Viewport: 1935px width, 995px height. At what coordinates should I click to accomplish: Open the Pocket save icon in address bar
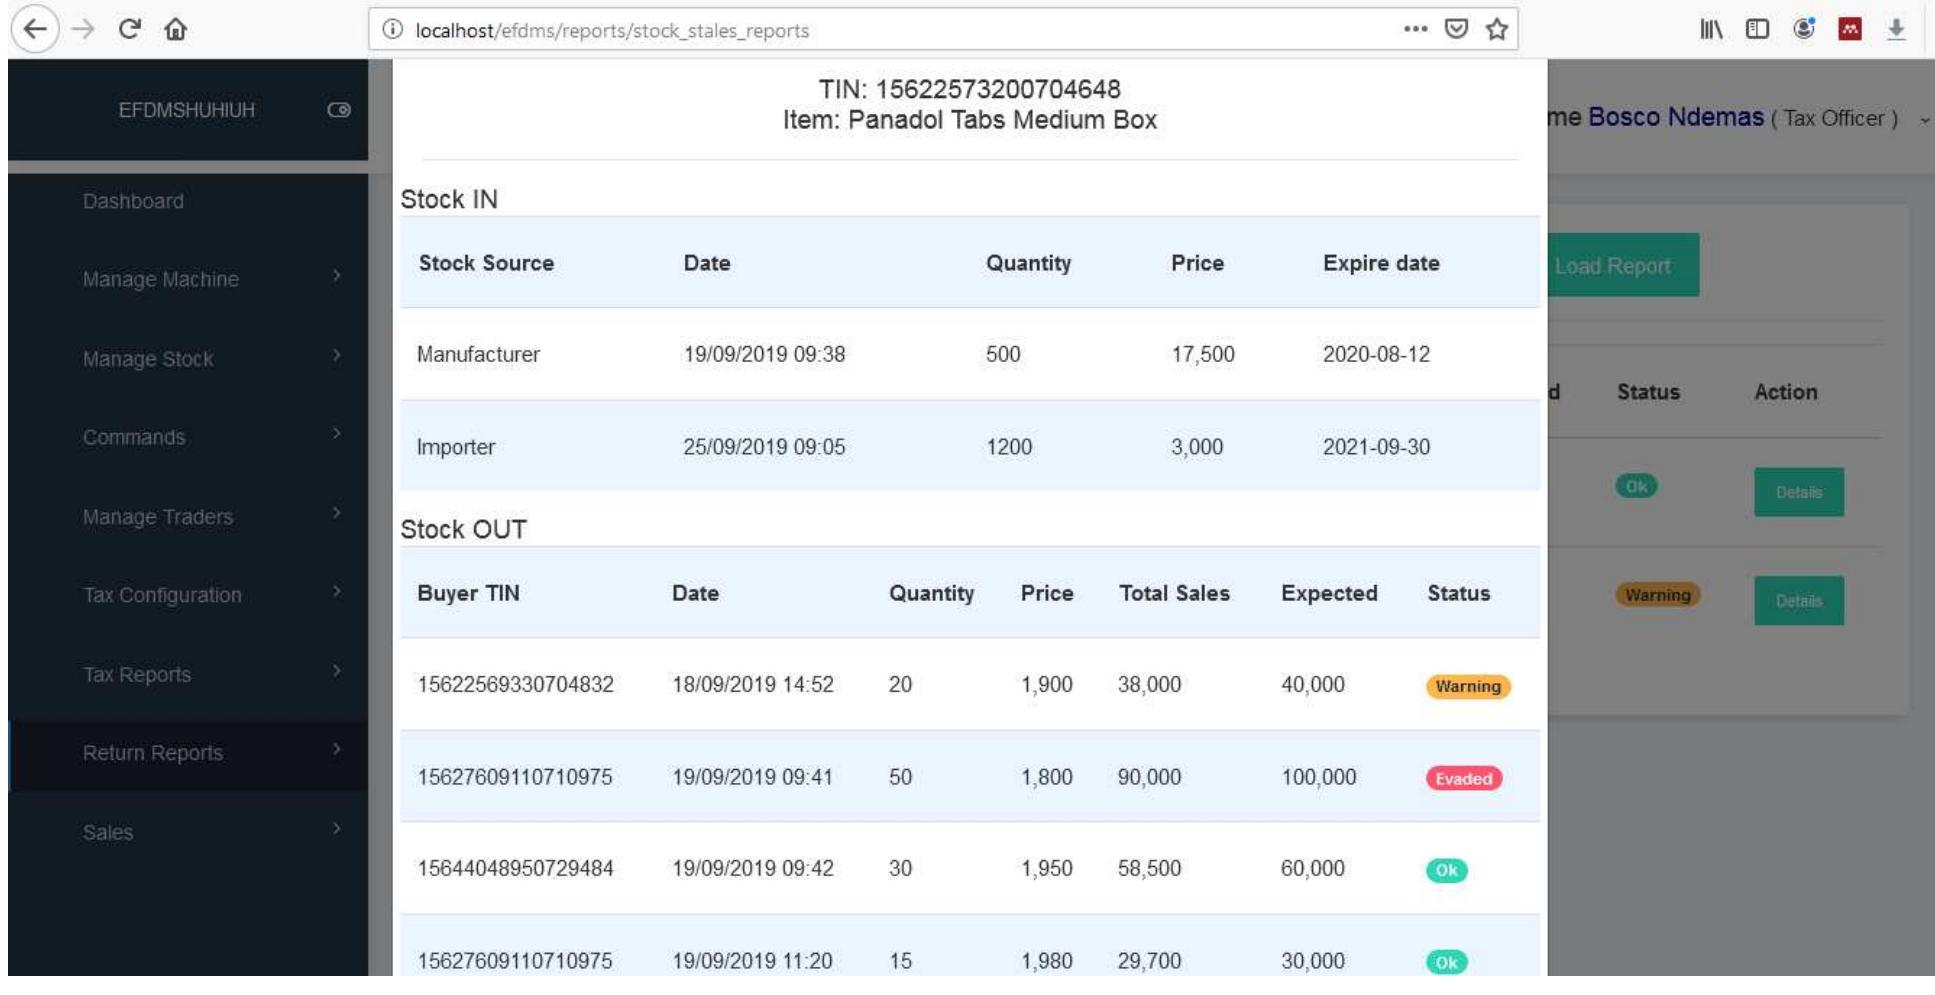tap(1456, 30)
